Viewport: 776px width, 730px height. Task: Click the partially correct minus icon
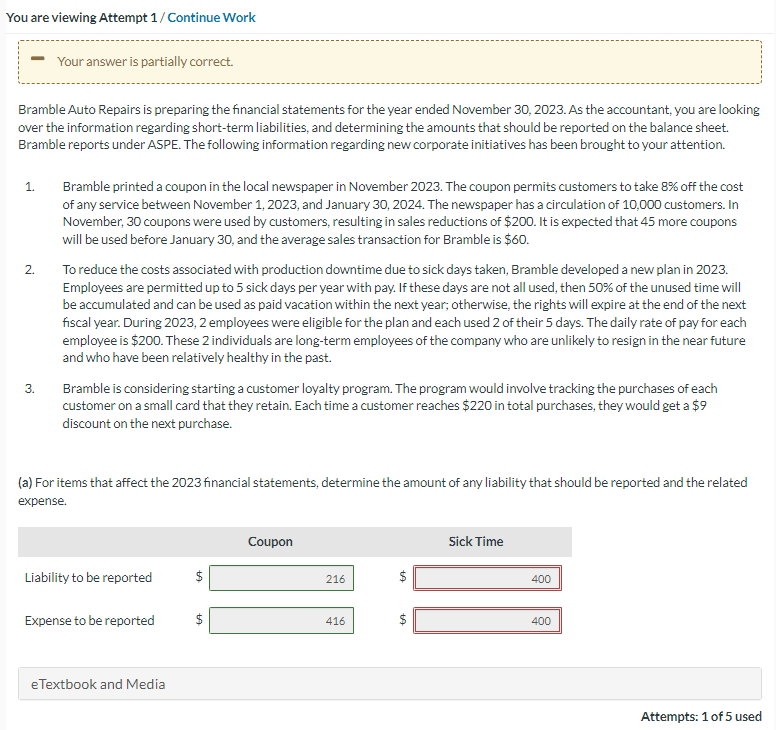click(38, 59)
